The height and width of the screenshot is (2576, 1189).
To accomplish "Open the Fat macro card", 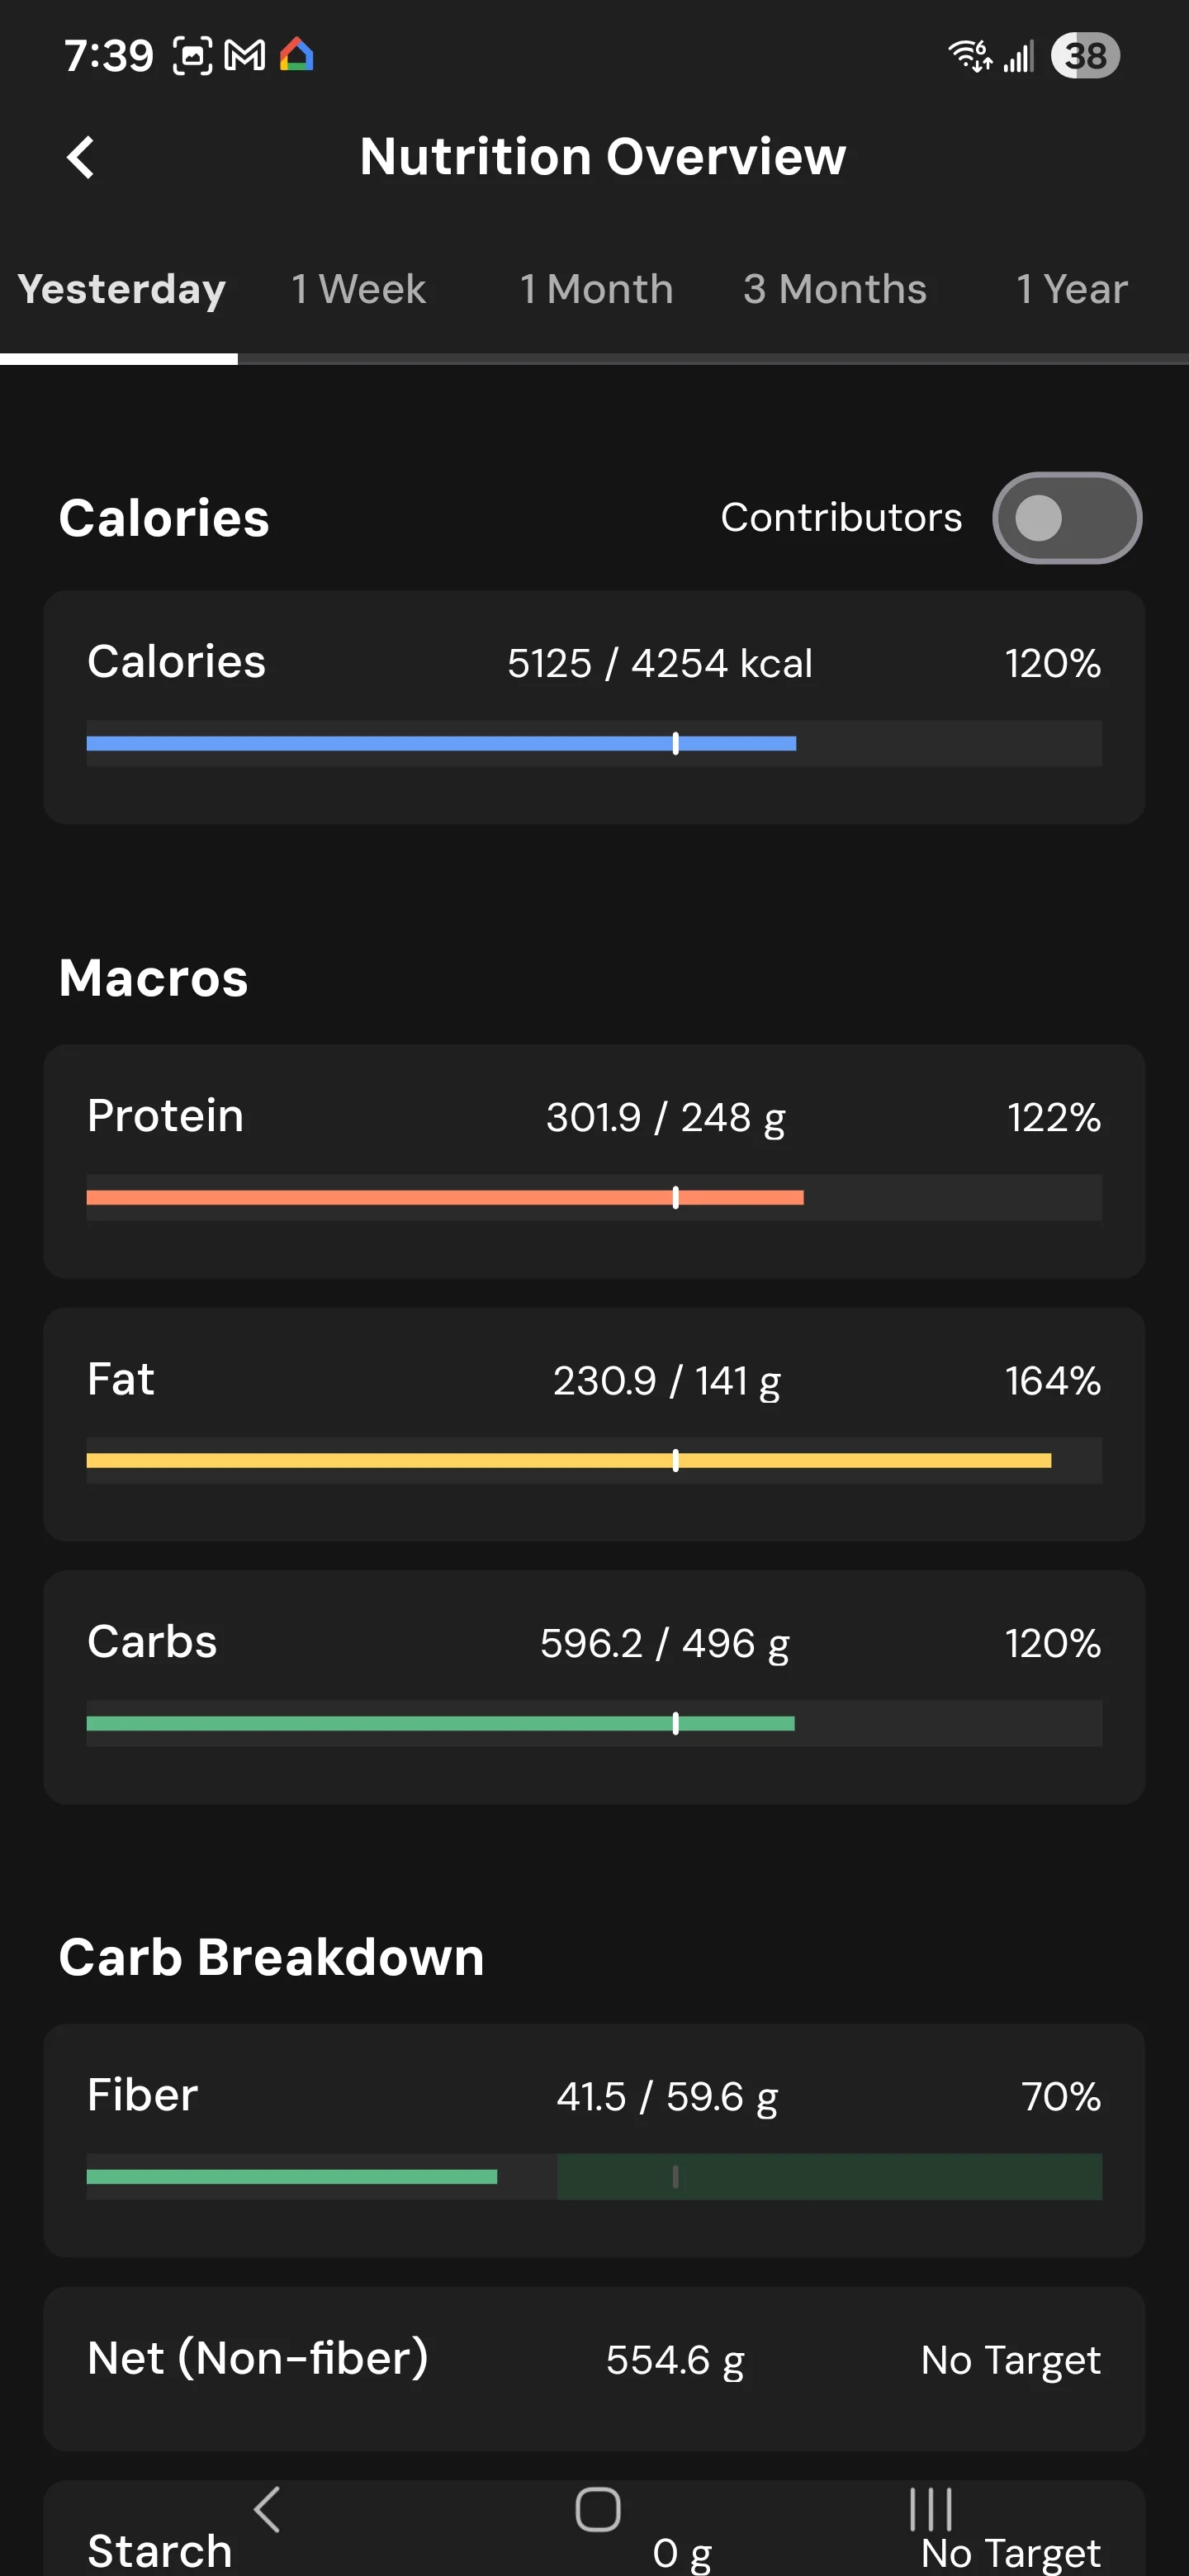I will [x=594, y=1424].
